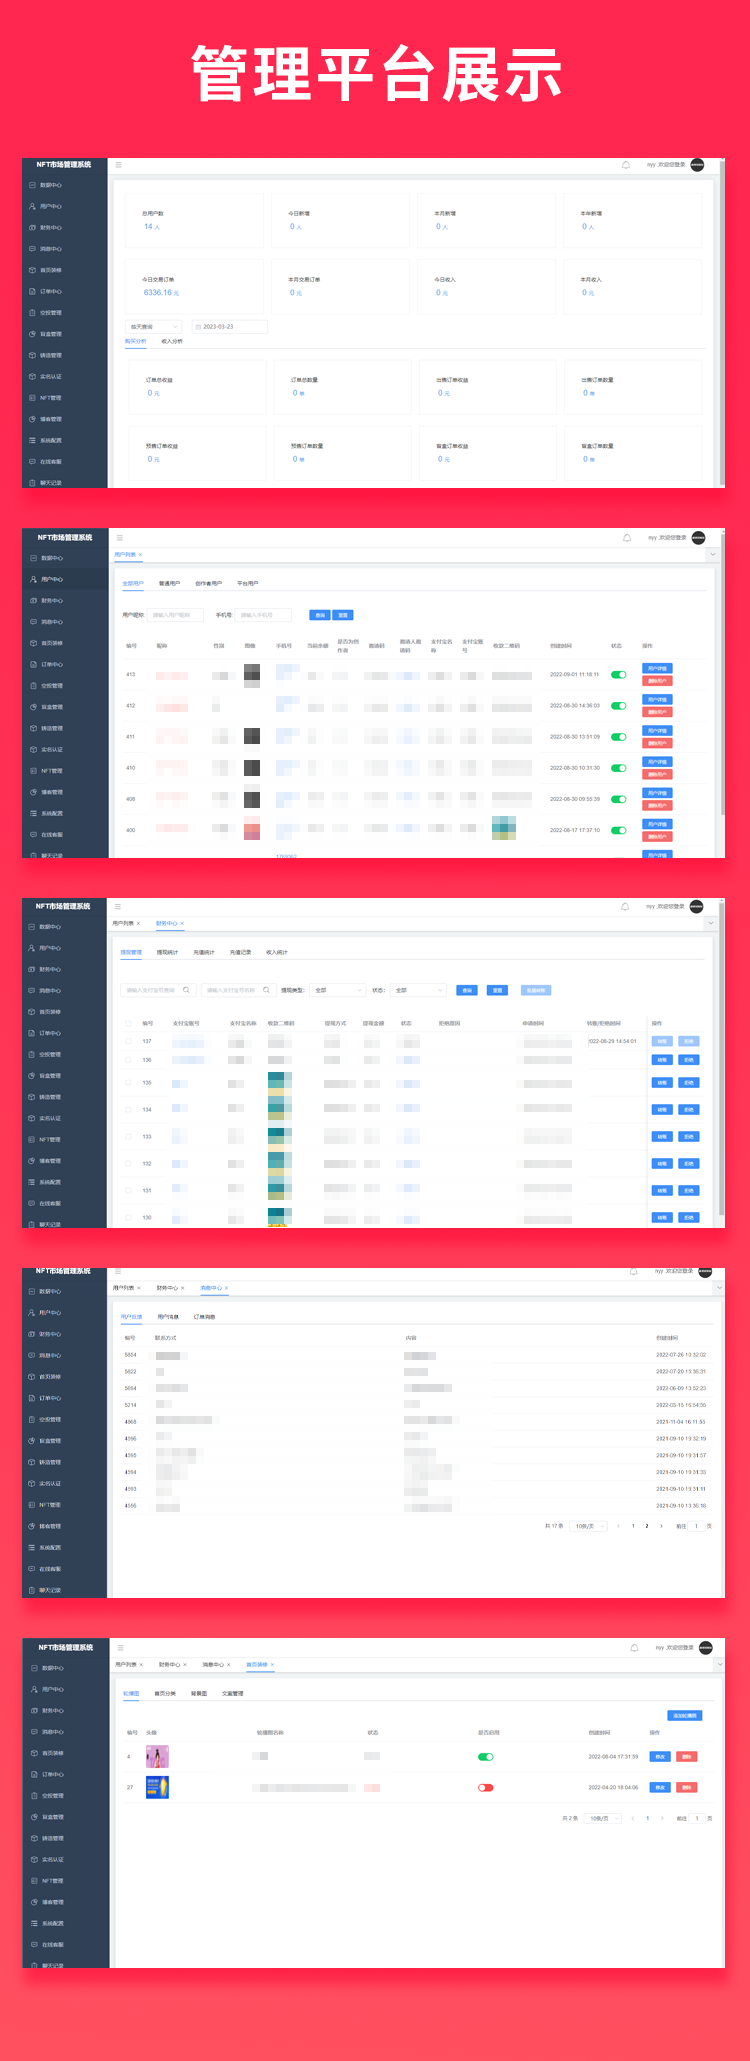Click the hamburger icon in 消息中心 screenshot

[x=118, y=1272]
